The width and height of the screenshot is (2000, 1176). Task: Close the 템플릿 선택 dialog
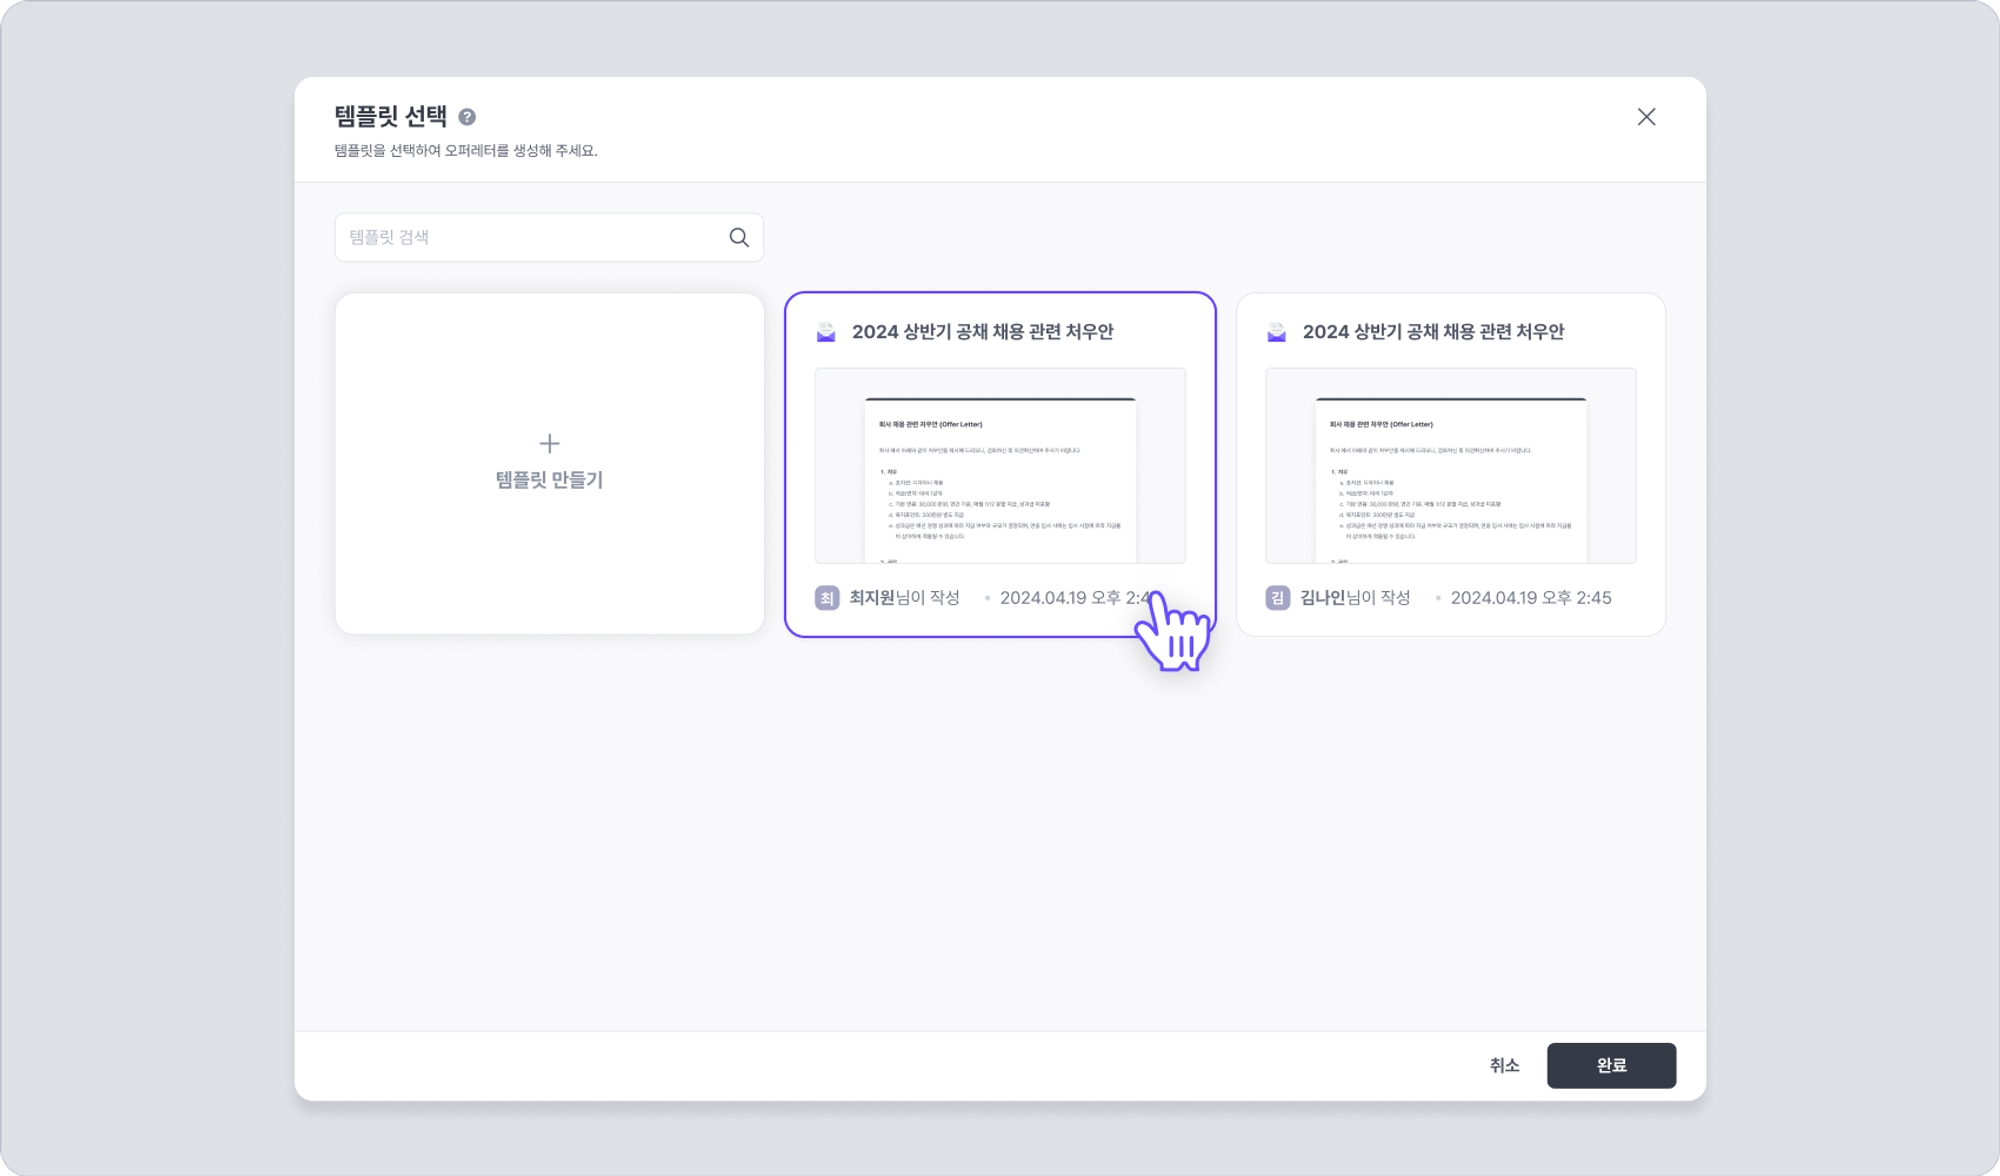click(1646, 117)
